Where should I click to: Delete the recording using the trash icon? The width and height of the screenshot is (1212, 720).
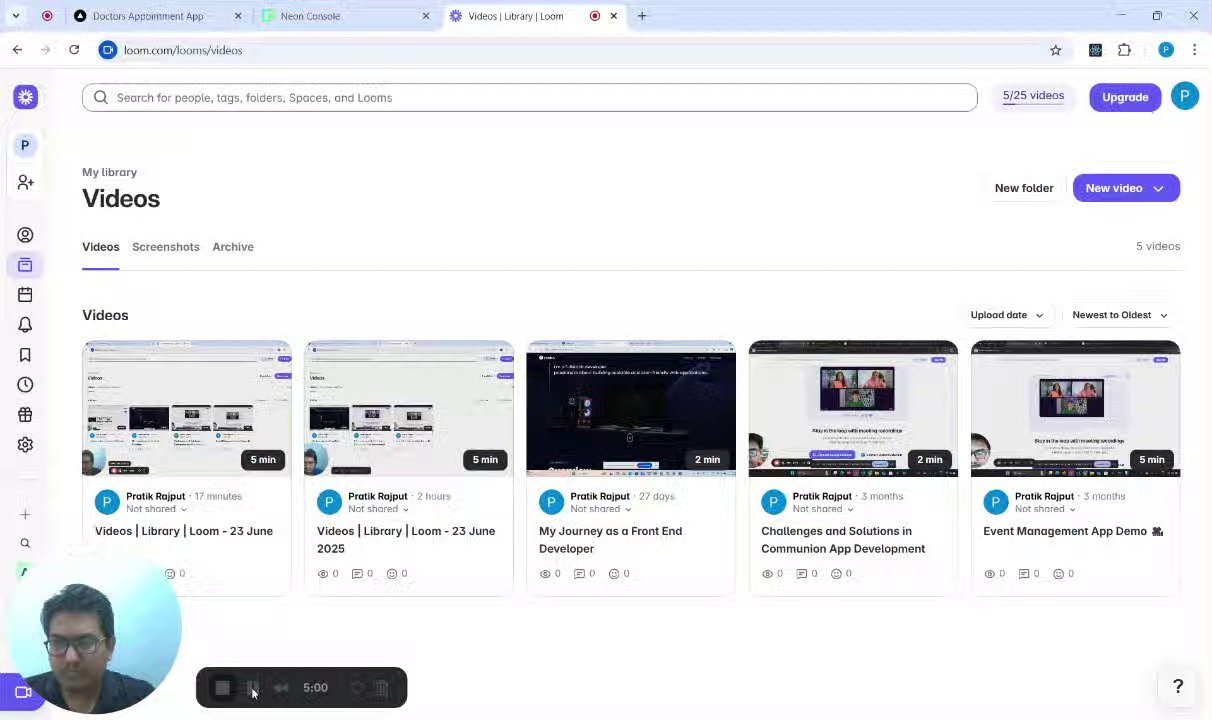[382, 688]
